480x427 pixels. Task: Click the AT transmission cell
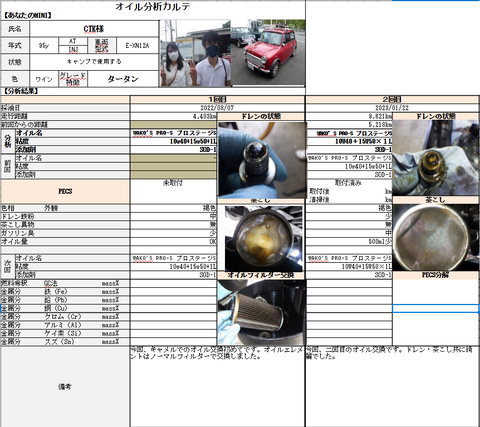tap(73, 41)
